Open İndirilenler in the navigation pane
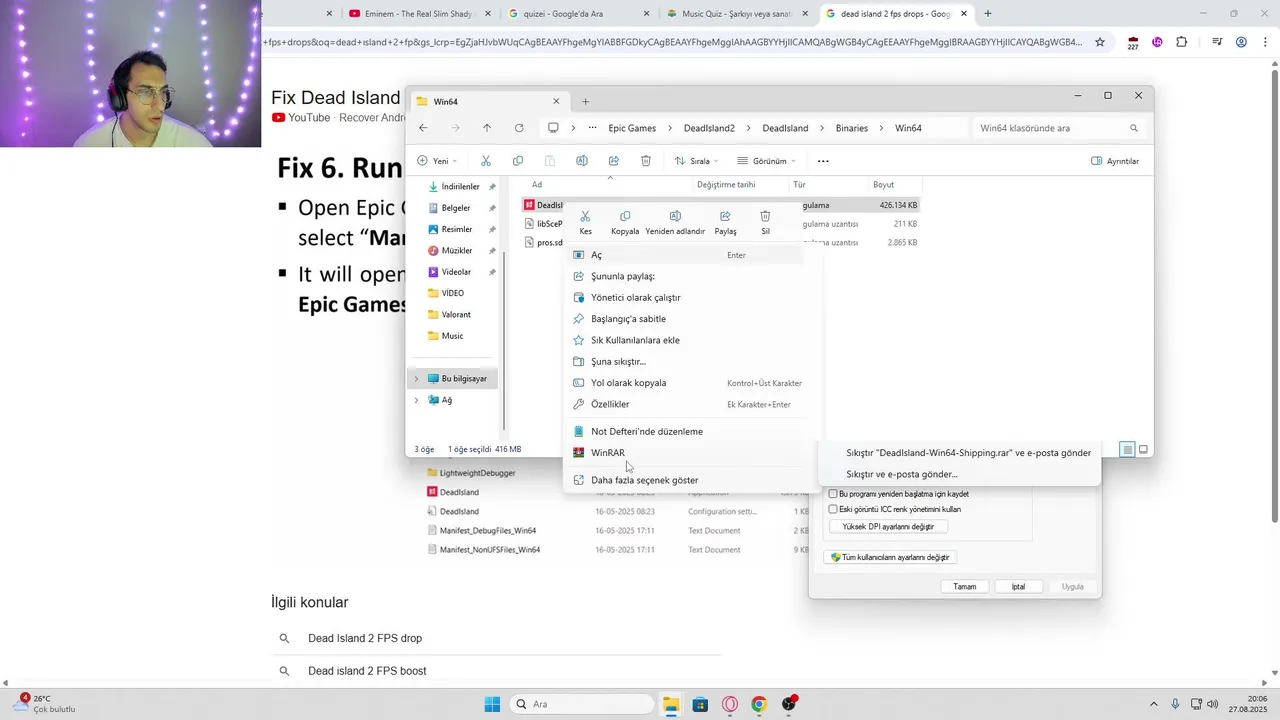The width and height of the screenshot is (1280, 720). click(x=461, y=187)
